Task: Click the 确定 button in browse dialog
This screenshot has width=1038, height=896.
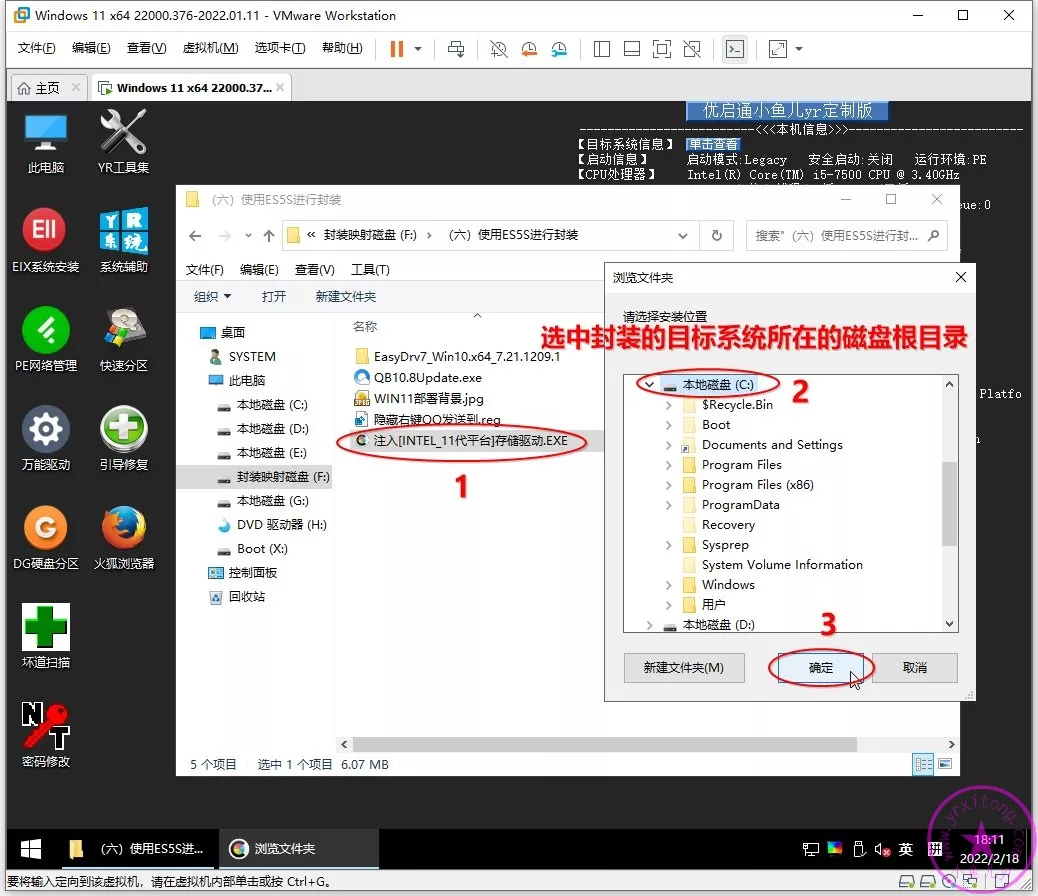Action: point(820,667)
